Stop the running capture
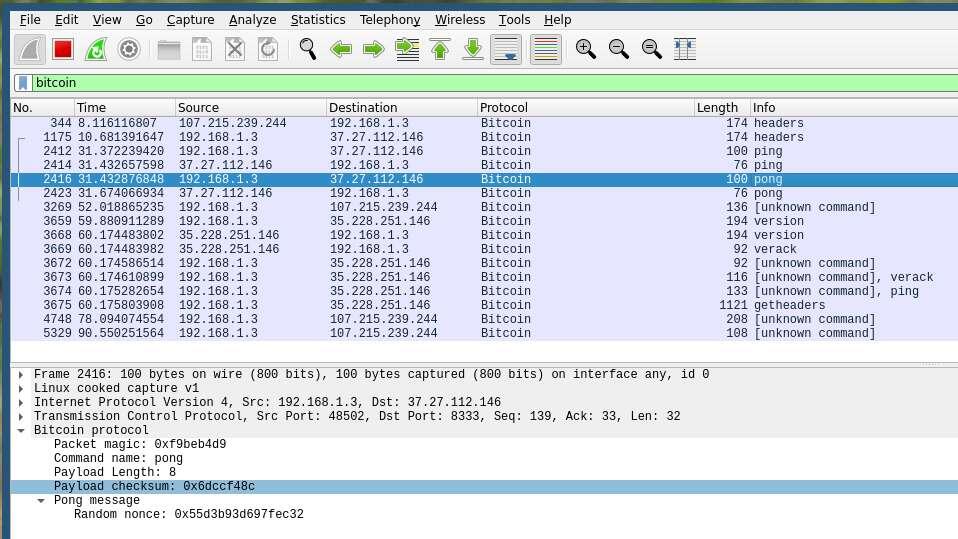 63,50
